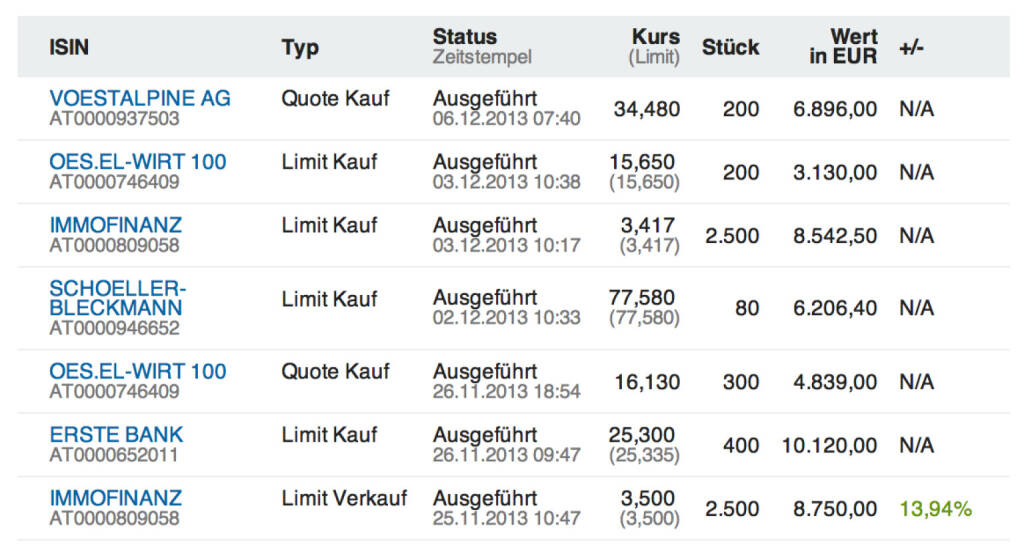Sort by the Wert in EUR header
Screen dimensions: 1024x546
[844, 47]
